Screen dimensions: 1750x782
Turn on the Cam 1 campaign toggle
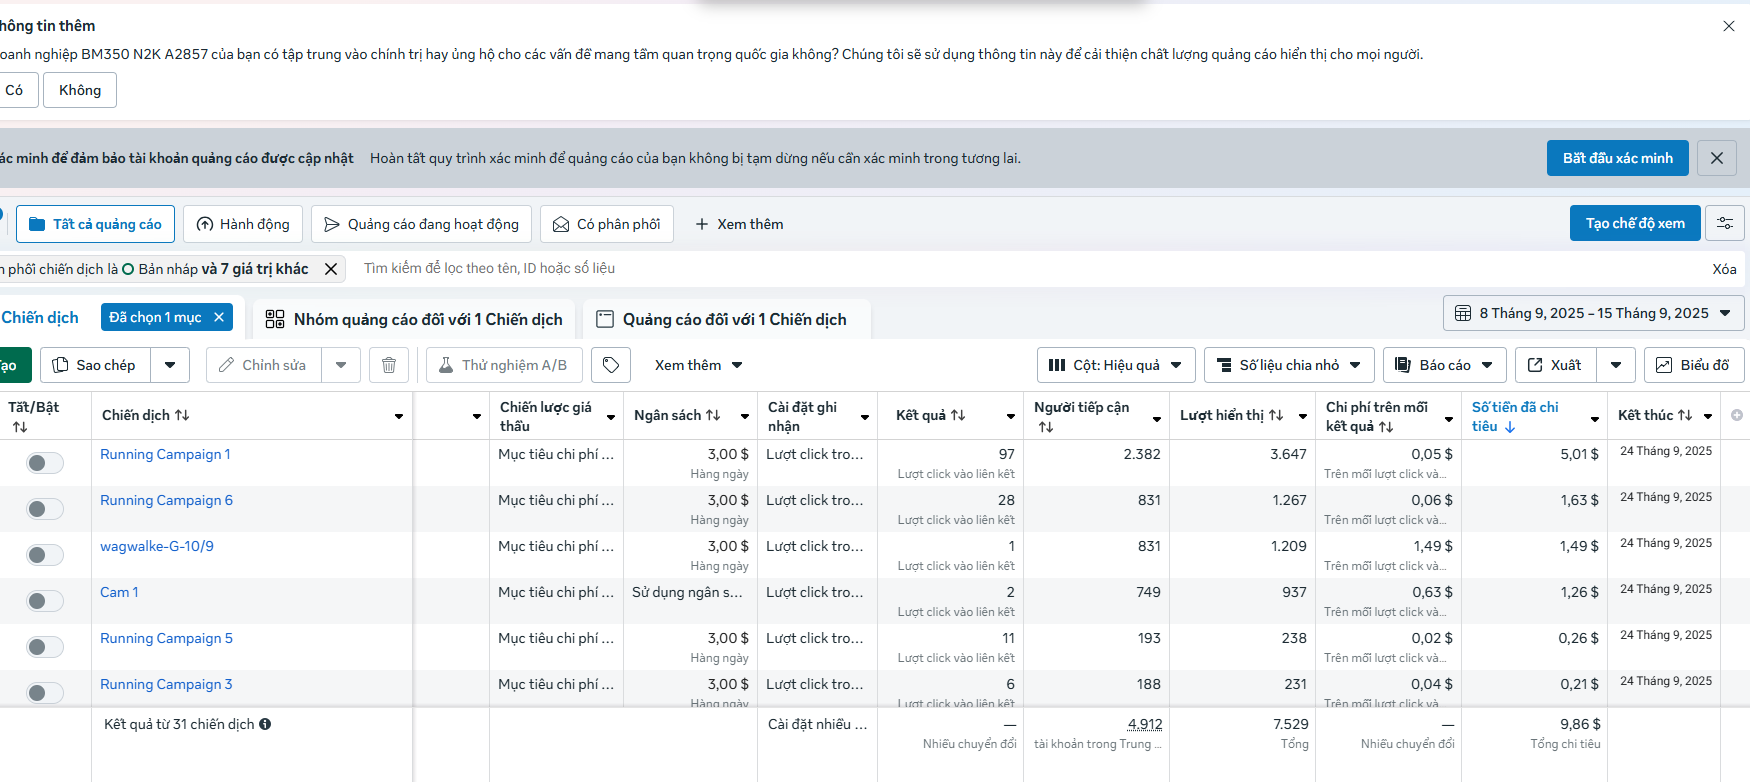45,601
